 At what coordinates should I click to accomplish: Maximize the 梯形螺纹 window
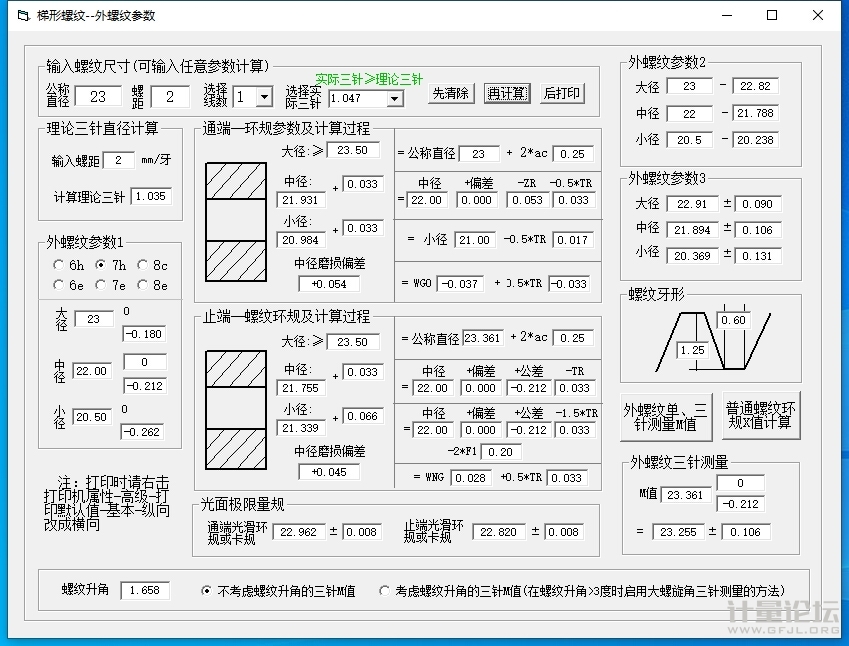point(772,15)
